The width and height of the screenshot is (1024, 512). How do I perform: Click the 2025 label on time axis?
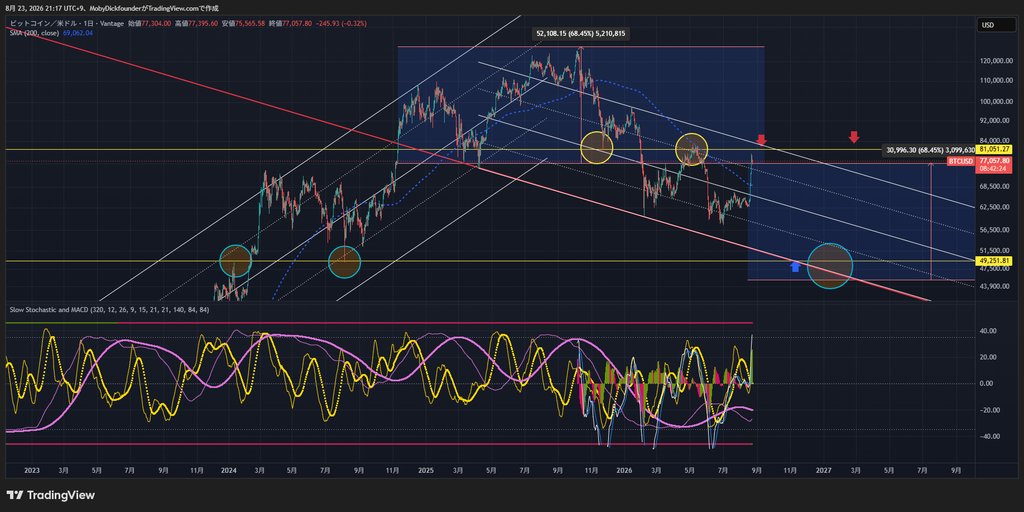click(x=426, y=470)
